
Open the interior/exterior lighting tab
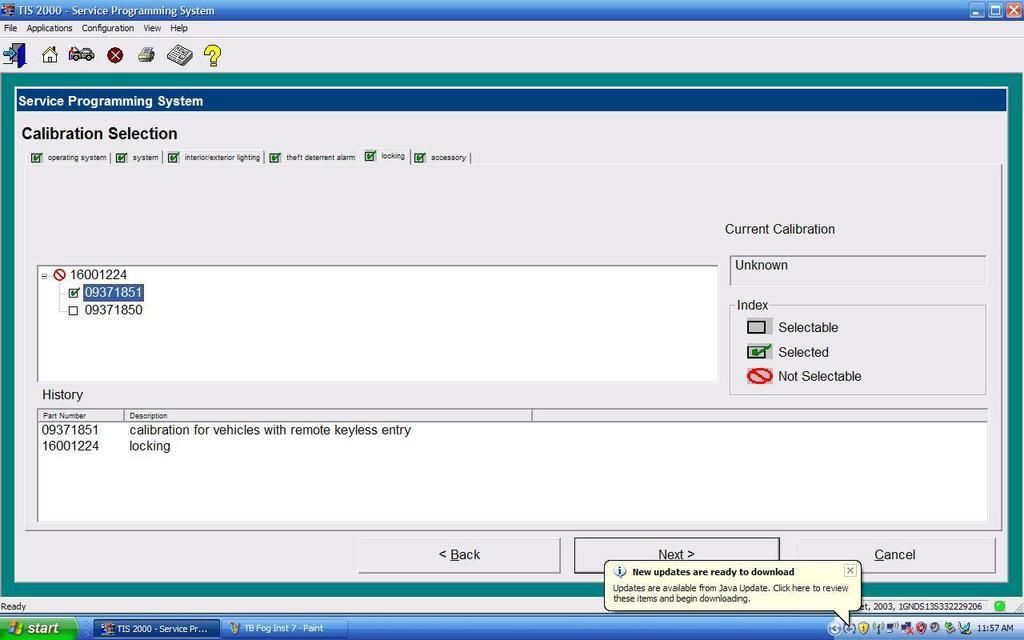point(214,157)
